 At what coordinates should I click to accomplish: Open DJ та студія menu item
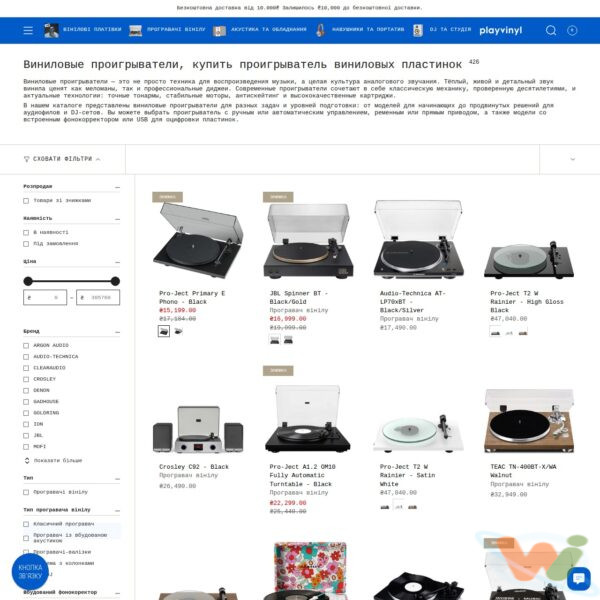click(442, 30)
